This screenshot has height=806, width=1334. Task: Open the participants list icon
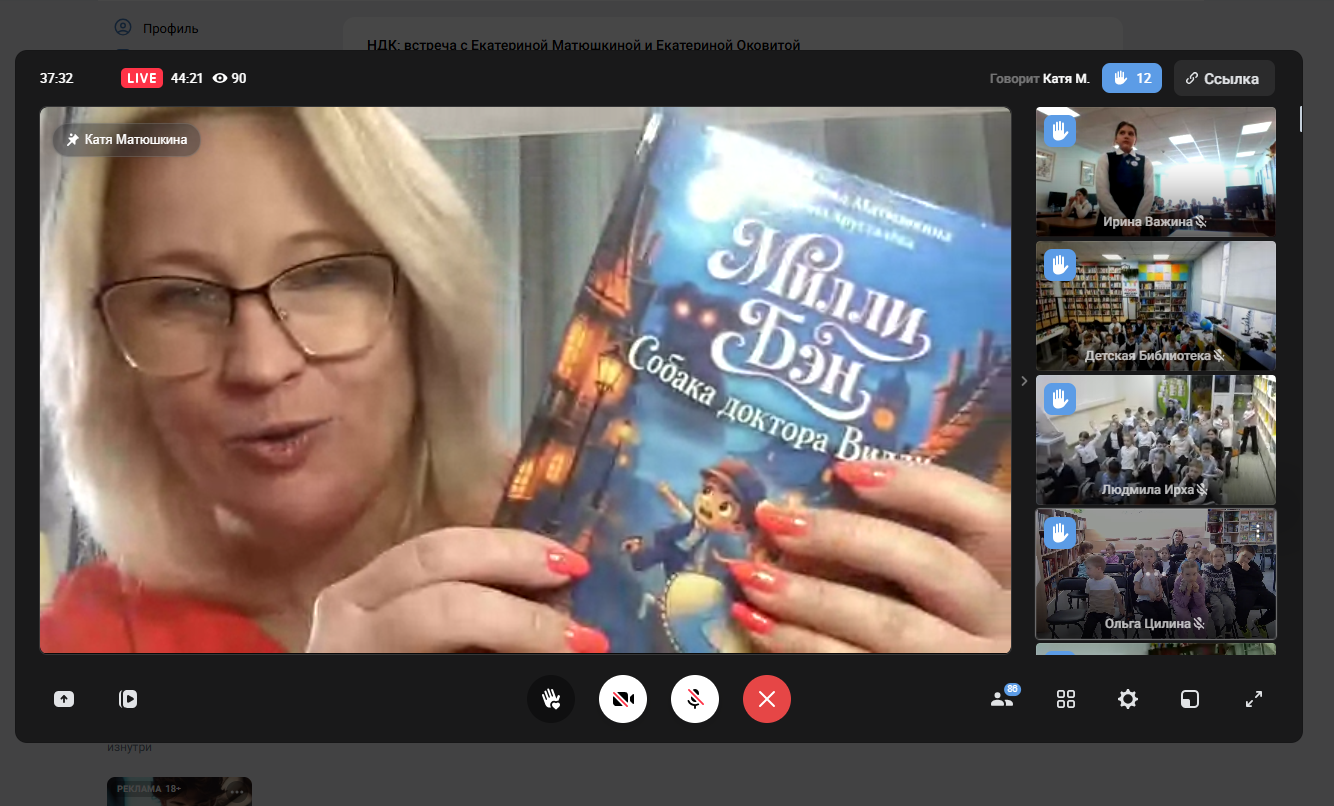(x=1002, y=699)
